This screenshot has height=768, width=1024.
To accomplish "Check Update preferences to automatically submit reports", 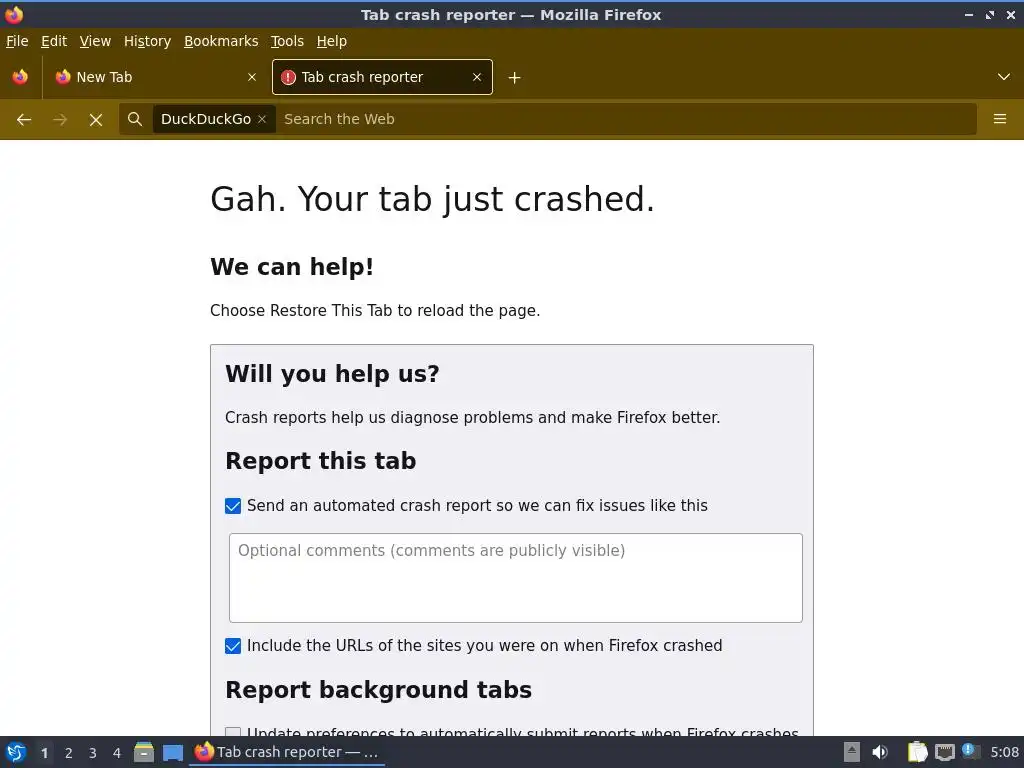I will 233,732.
